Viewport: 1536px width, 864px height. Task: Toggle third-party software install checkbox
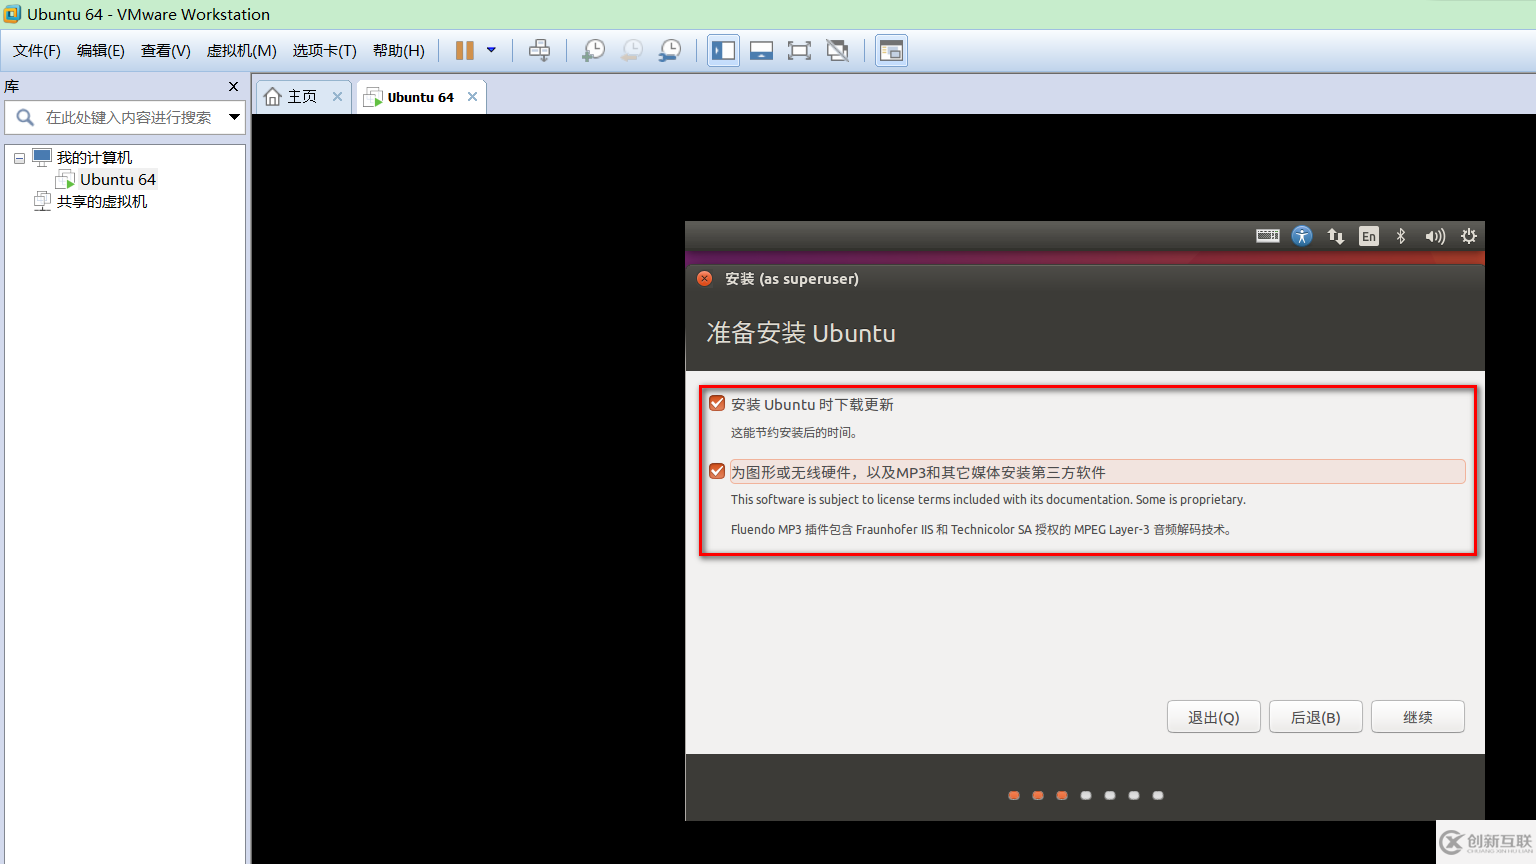717,471
